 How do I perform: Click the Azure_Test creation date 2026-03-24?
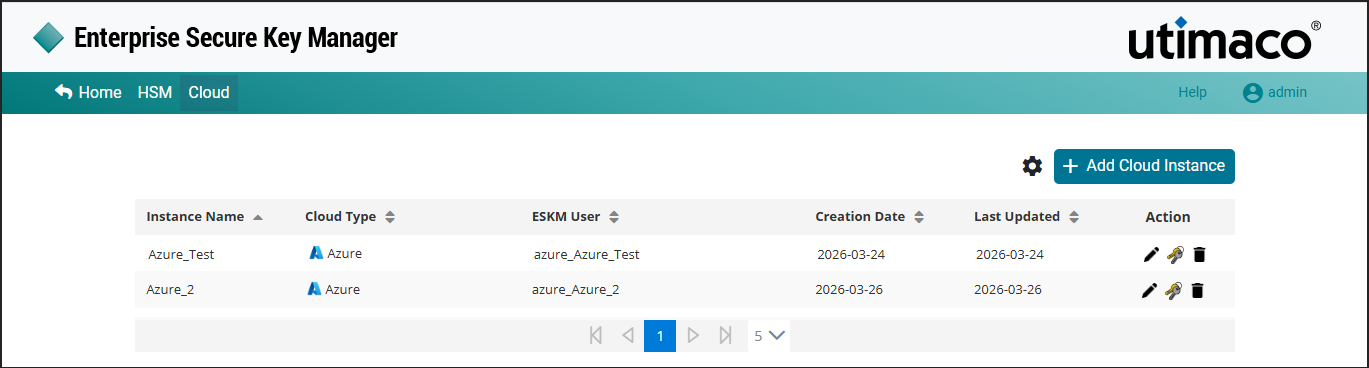(851, 255)
